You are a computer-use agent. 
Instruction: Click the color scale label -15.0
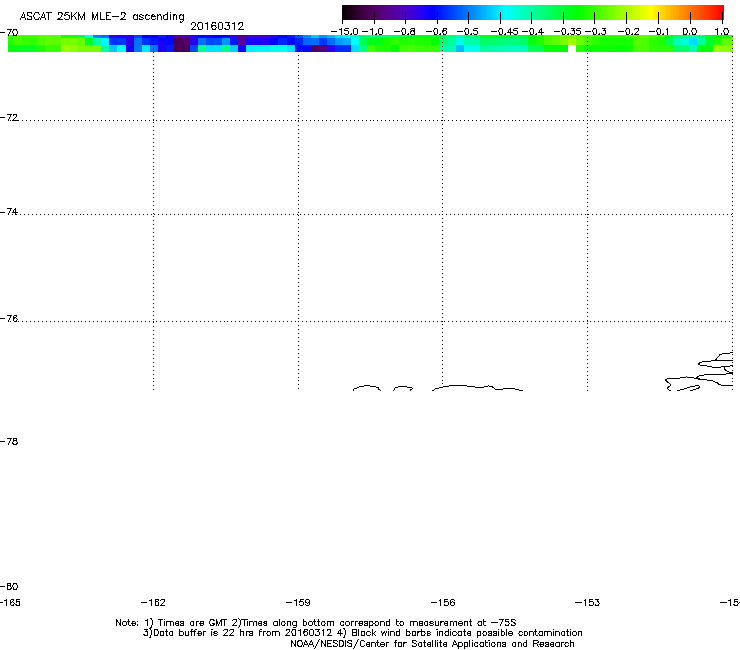(345, 32)
